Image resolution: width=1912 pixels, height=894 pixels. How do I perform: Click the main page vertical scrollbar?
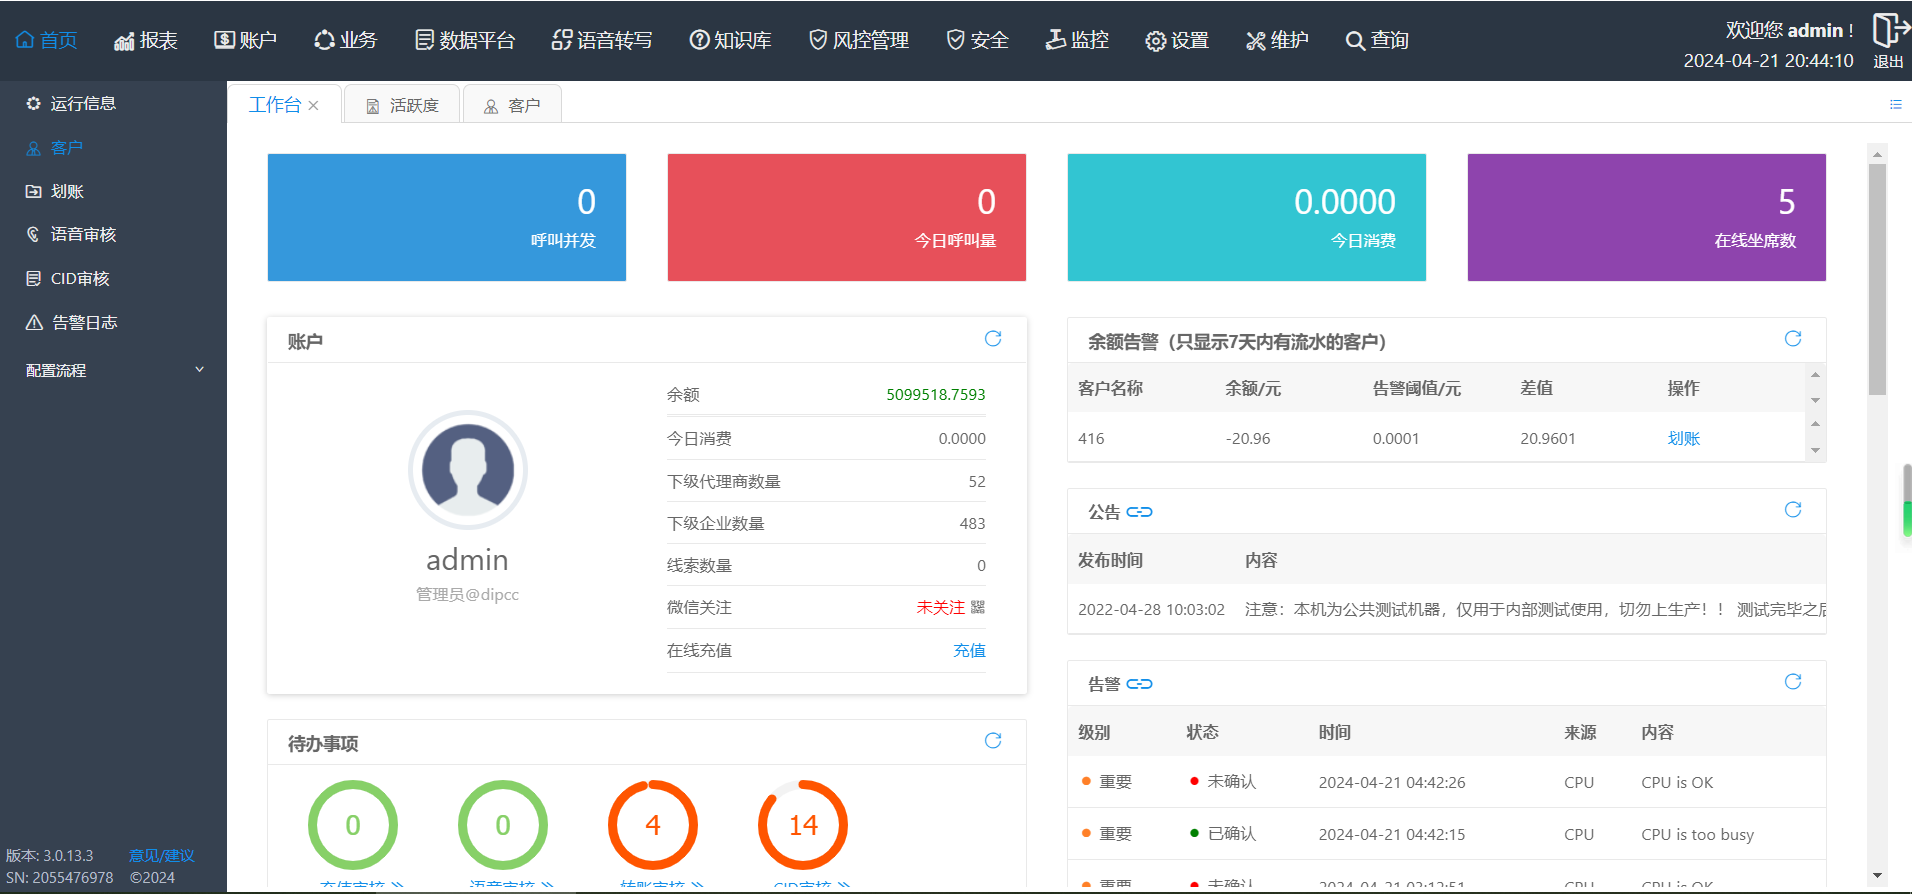1877,280
